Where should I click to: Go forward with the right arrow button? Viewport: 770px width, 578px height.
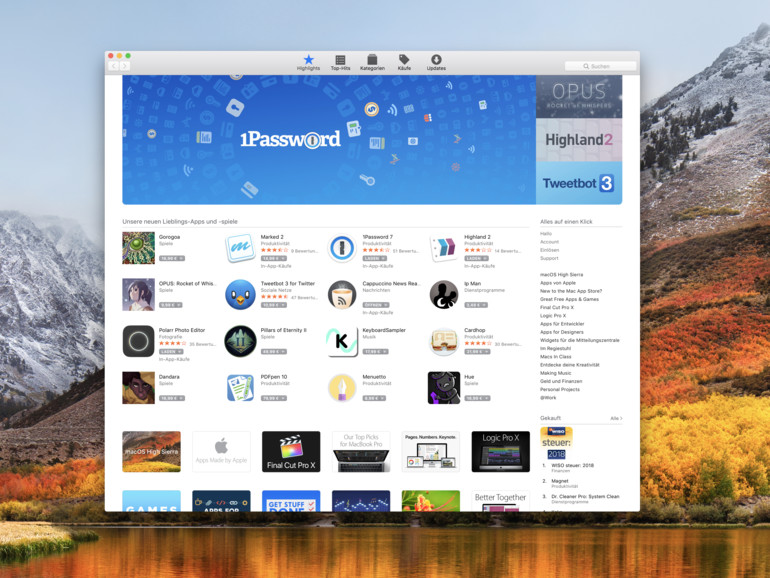tap(125, 66)
